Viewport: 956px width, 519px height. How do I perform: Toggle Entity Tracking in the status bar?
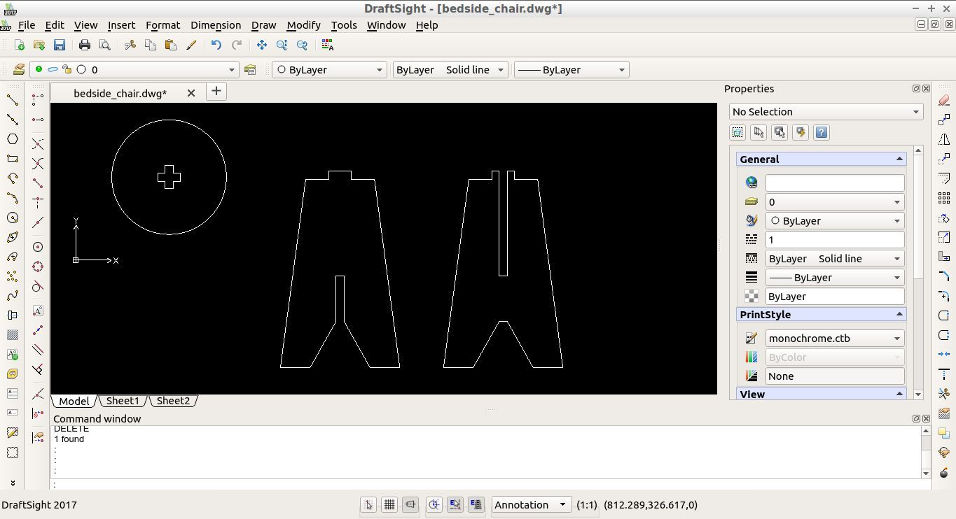coord(476,505)
